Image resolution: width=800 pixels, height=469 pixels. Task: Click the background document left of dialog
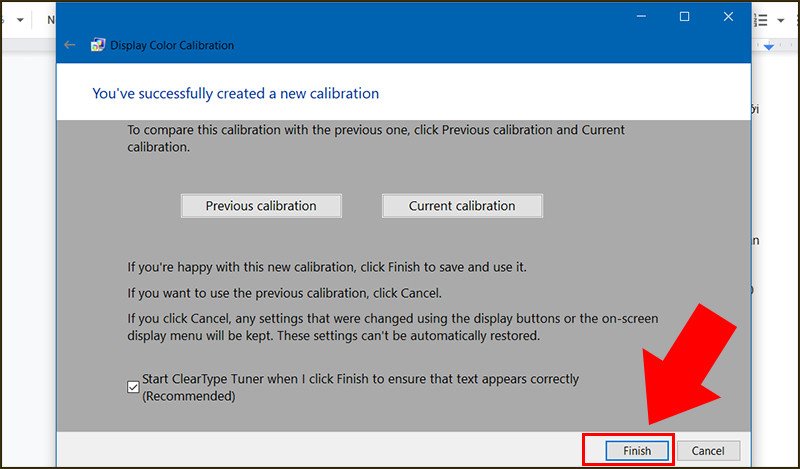(28, 250)
